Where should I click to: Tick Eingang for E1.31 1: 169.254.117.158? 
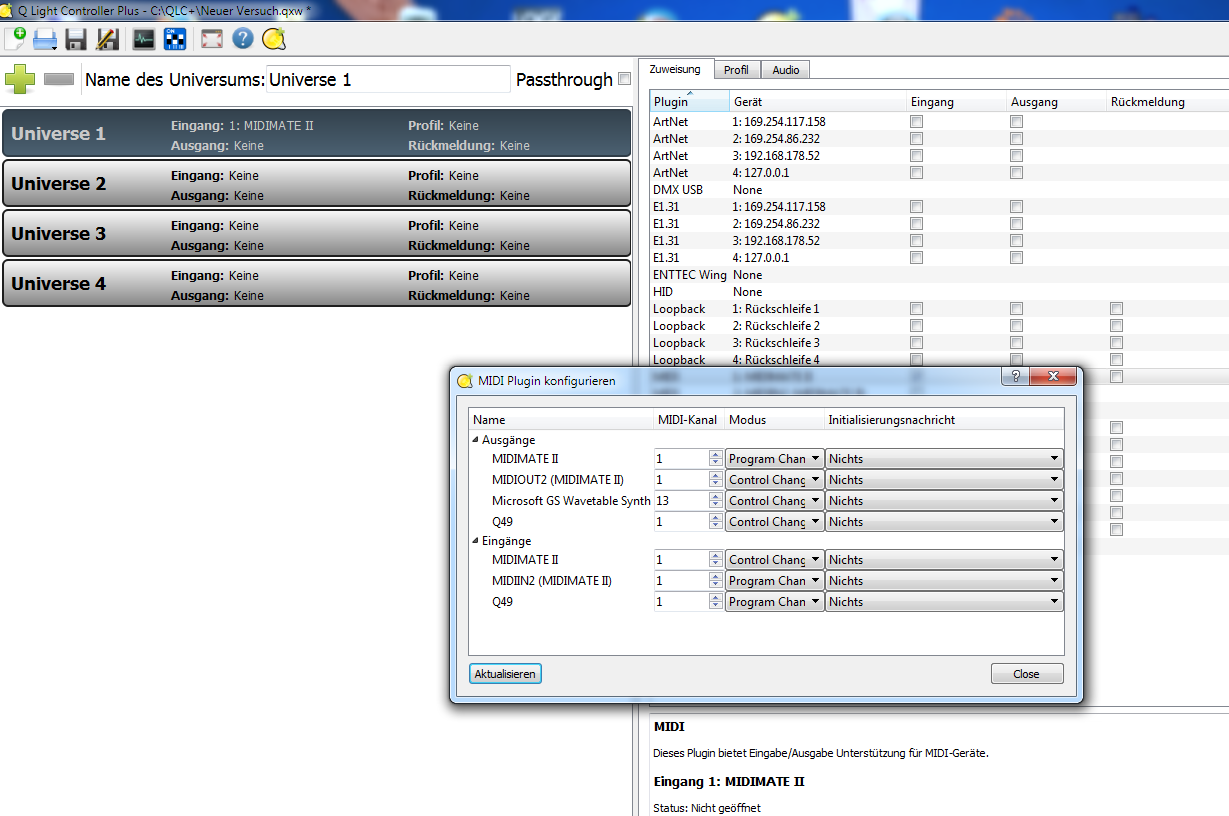click(916, 207)
